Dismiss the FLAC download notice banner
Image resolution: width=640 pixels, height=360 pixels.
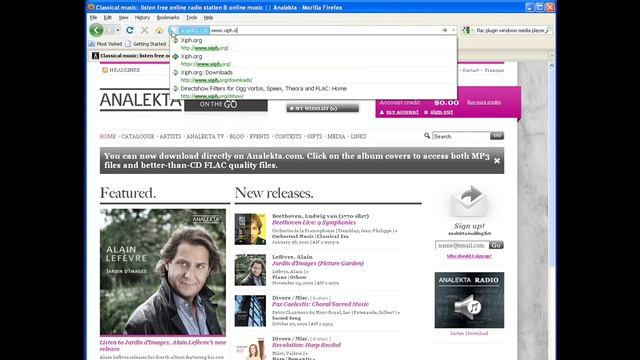(497, 161)
